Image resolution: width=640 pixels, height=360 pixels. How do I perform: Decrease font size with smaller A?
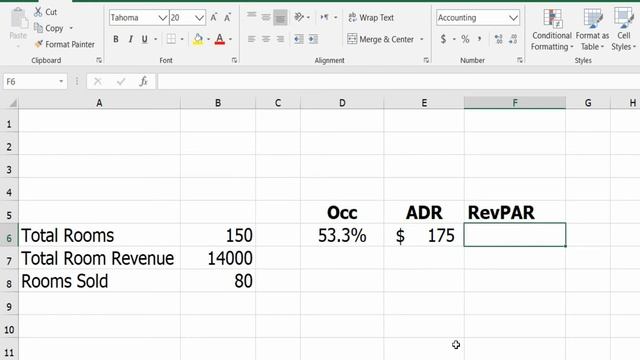[227, 17]
